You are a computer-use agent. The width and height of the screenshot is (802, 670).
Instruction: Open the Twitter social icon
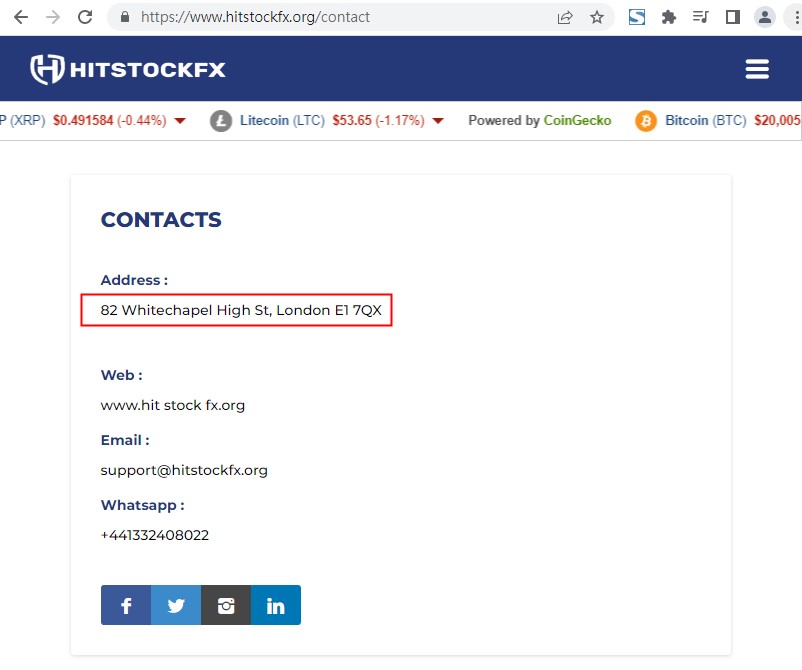click(x=176, y=606)
